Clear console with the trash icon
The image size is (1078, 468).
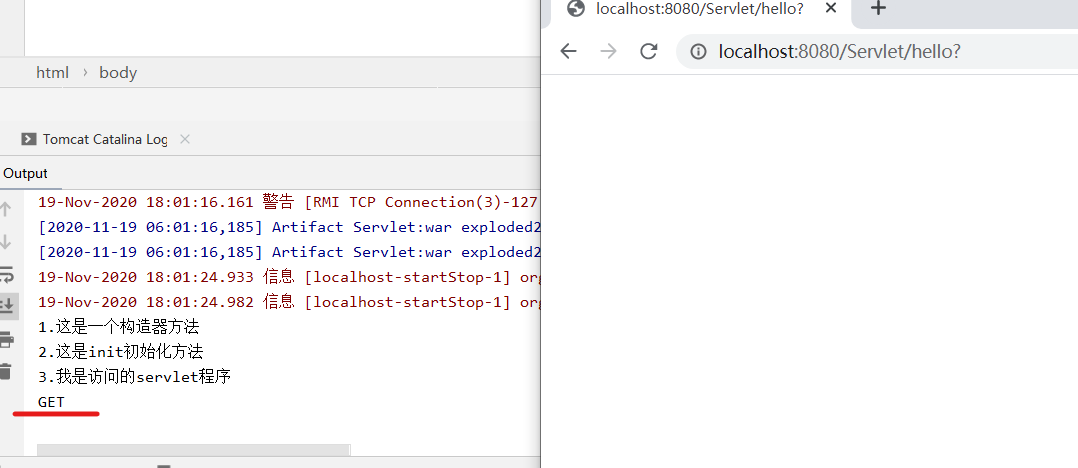coord(6,371)
